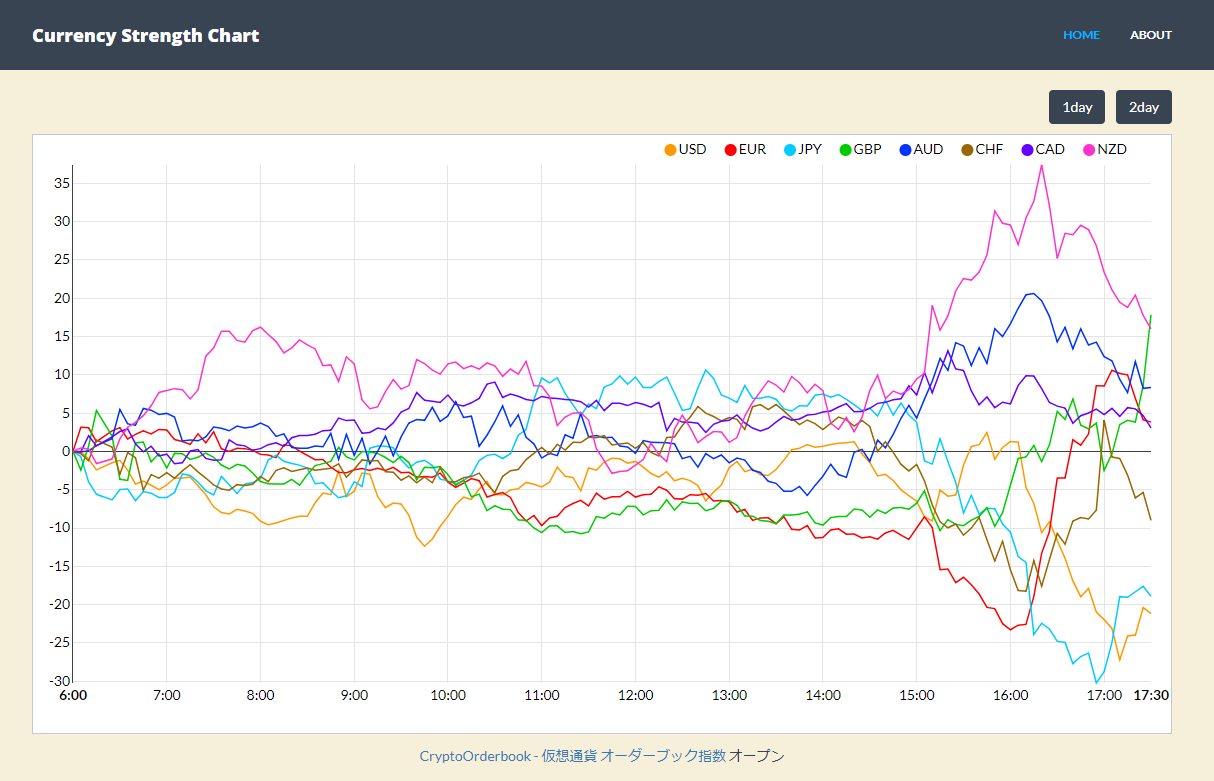This screenshot has height=781, width=1214.
Task: Open the CryptoOrderbook footer link
Action: coord(475,756)
